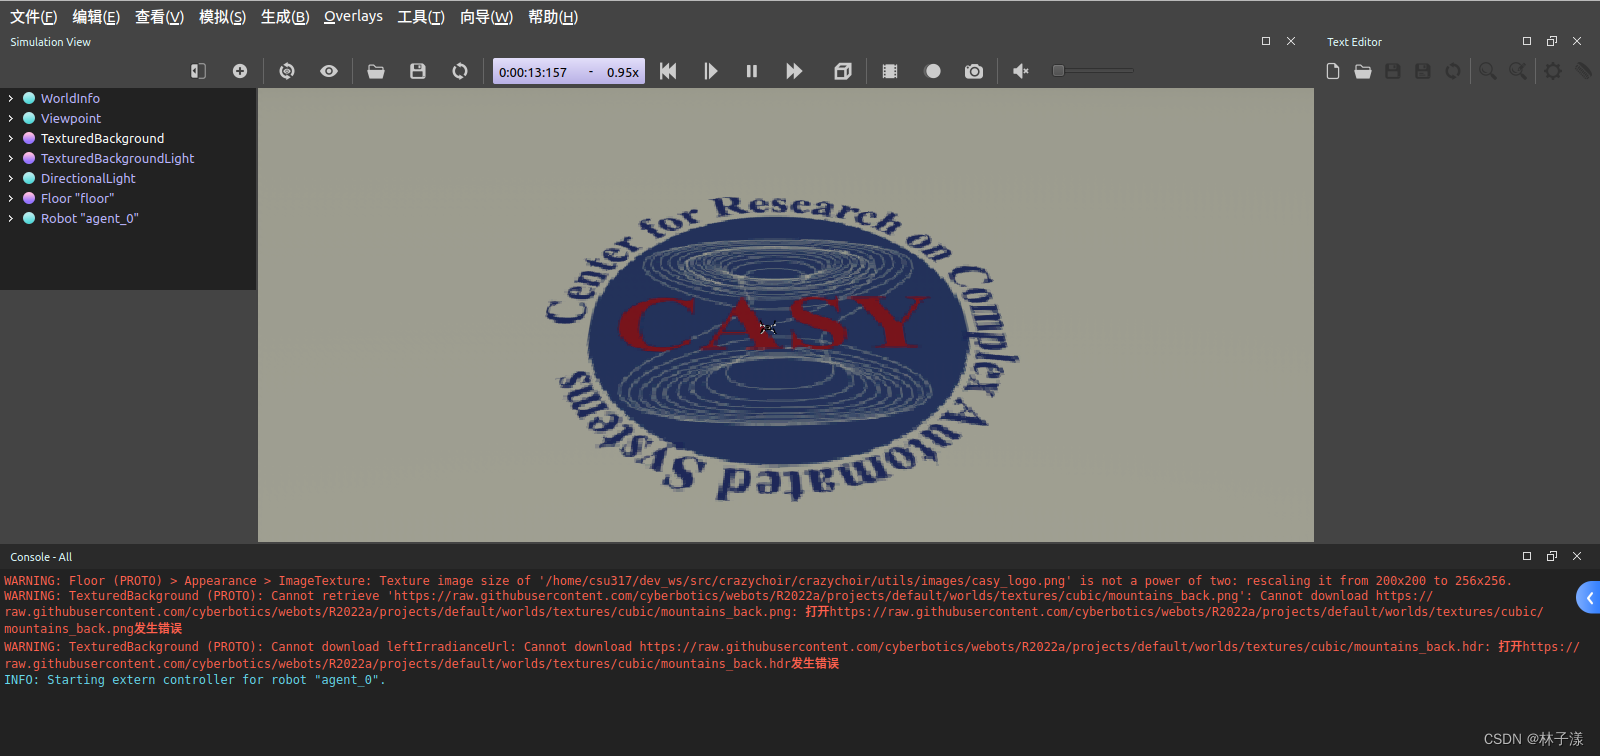Select Floor "floor" in scene tree
Screen dimensions: 1600x756
[x=77, y=198]
